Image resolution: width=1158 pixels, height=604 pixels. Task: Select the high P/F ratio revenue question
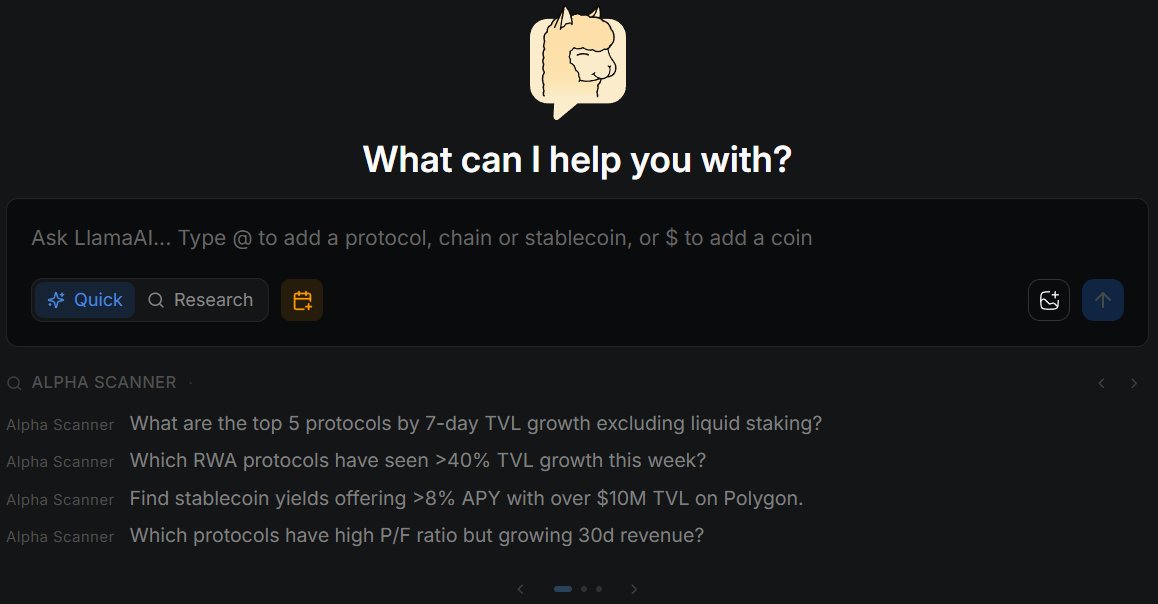click(x=417, y=535)
